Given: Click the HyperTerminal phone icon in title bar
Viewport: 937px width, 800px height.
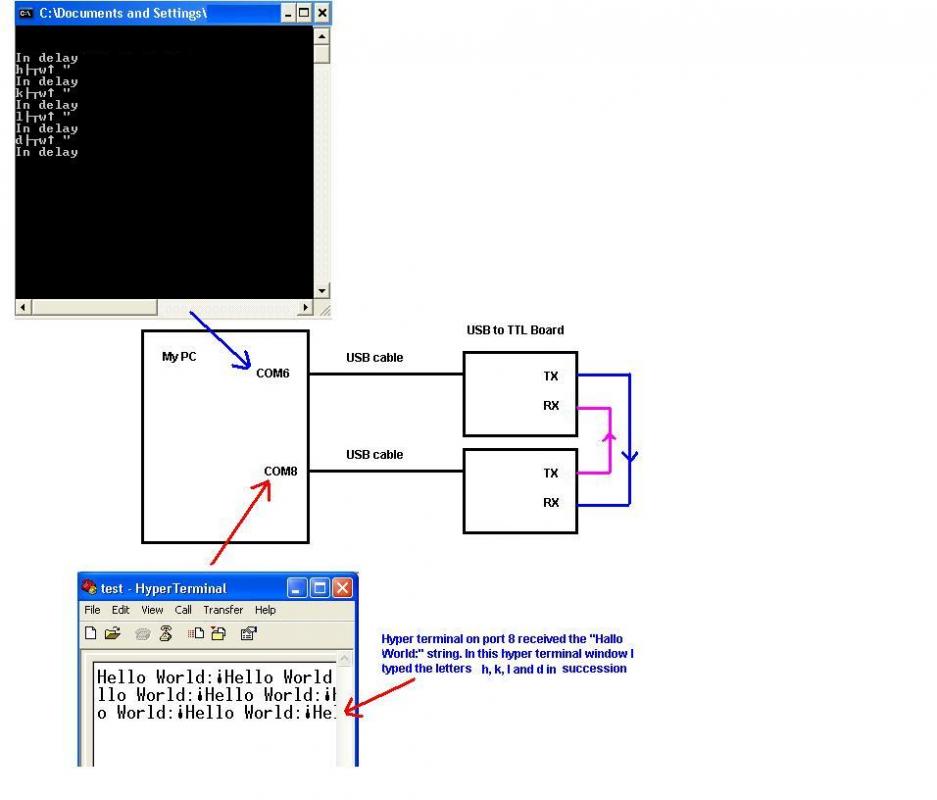Looking at the screenshot, I should (x=89, y=587).
